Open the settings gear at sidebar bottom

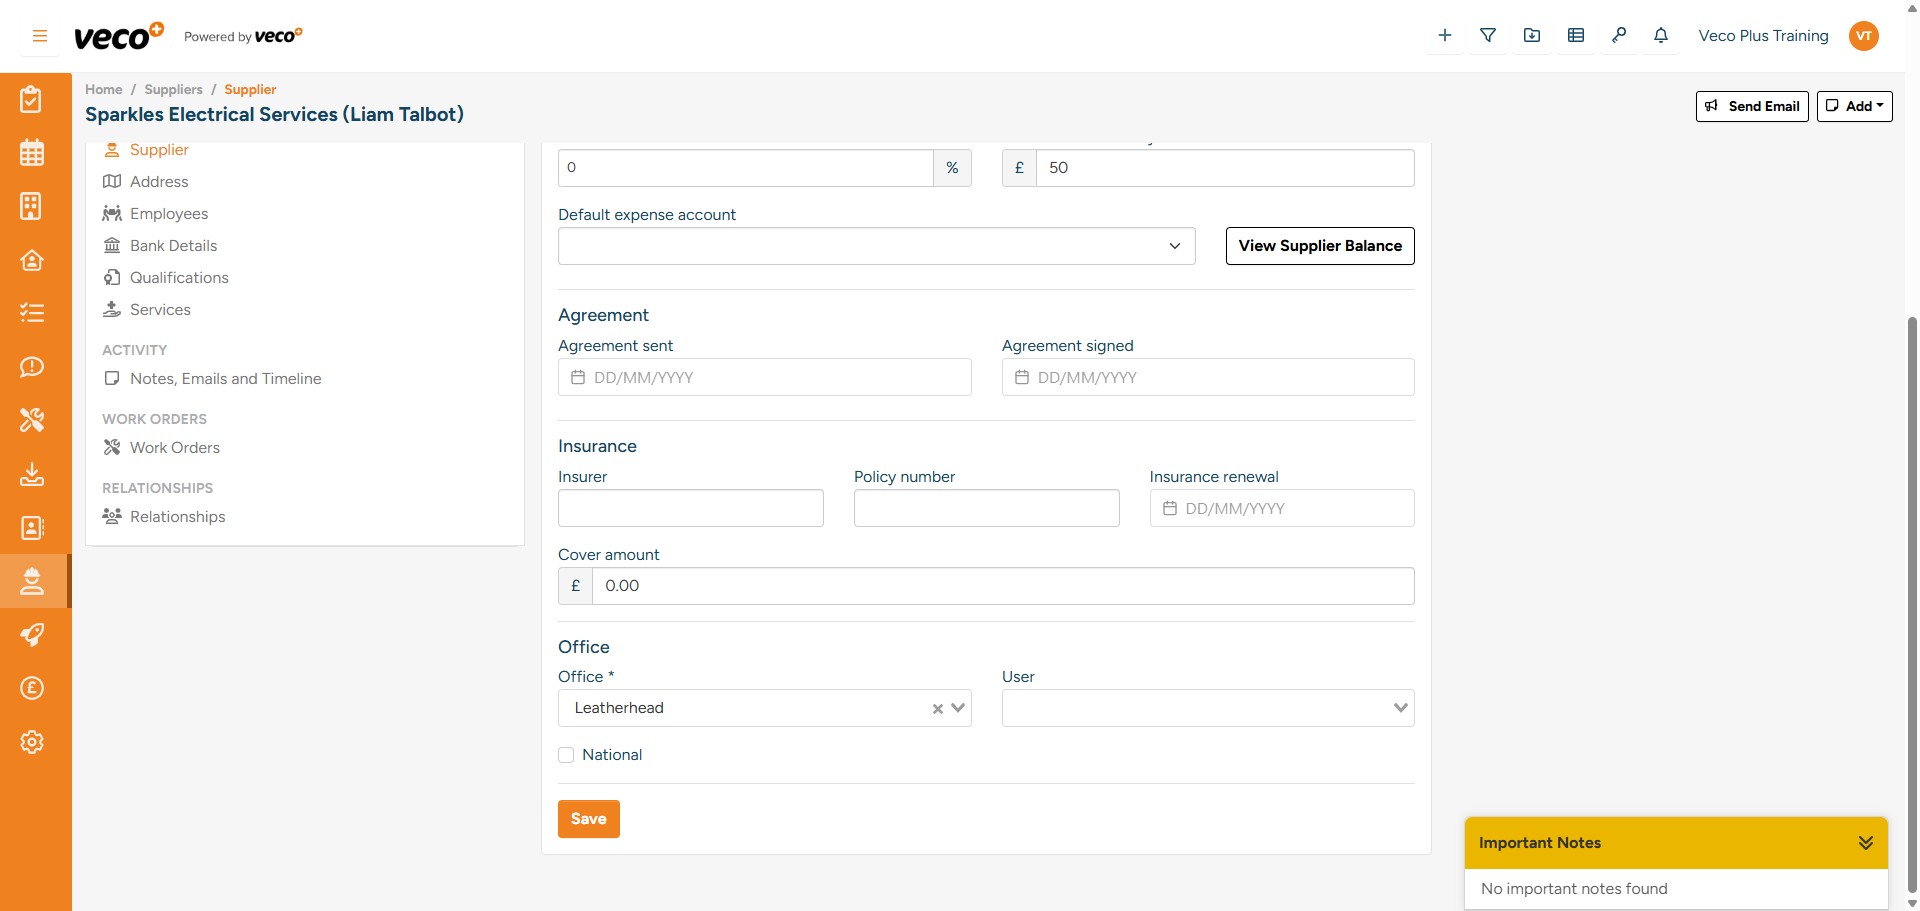(33, 742)
